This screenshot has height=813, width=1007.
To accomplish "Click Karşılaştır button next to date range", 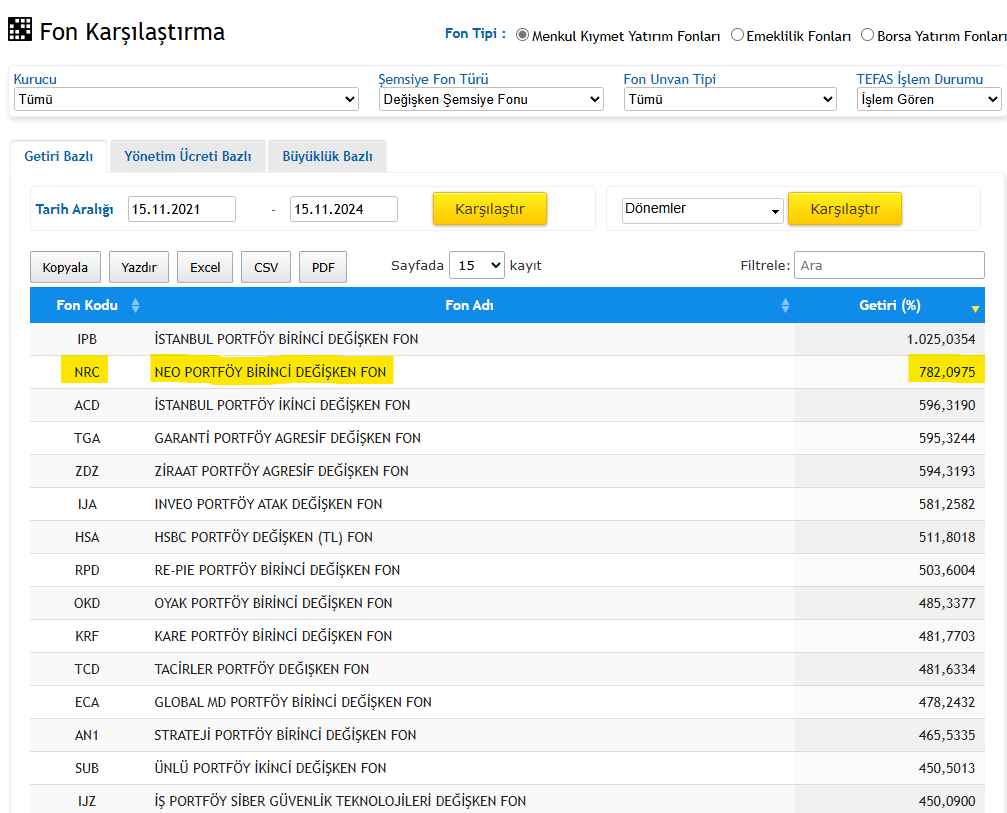I will tap(489, 209).
